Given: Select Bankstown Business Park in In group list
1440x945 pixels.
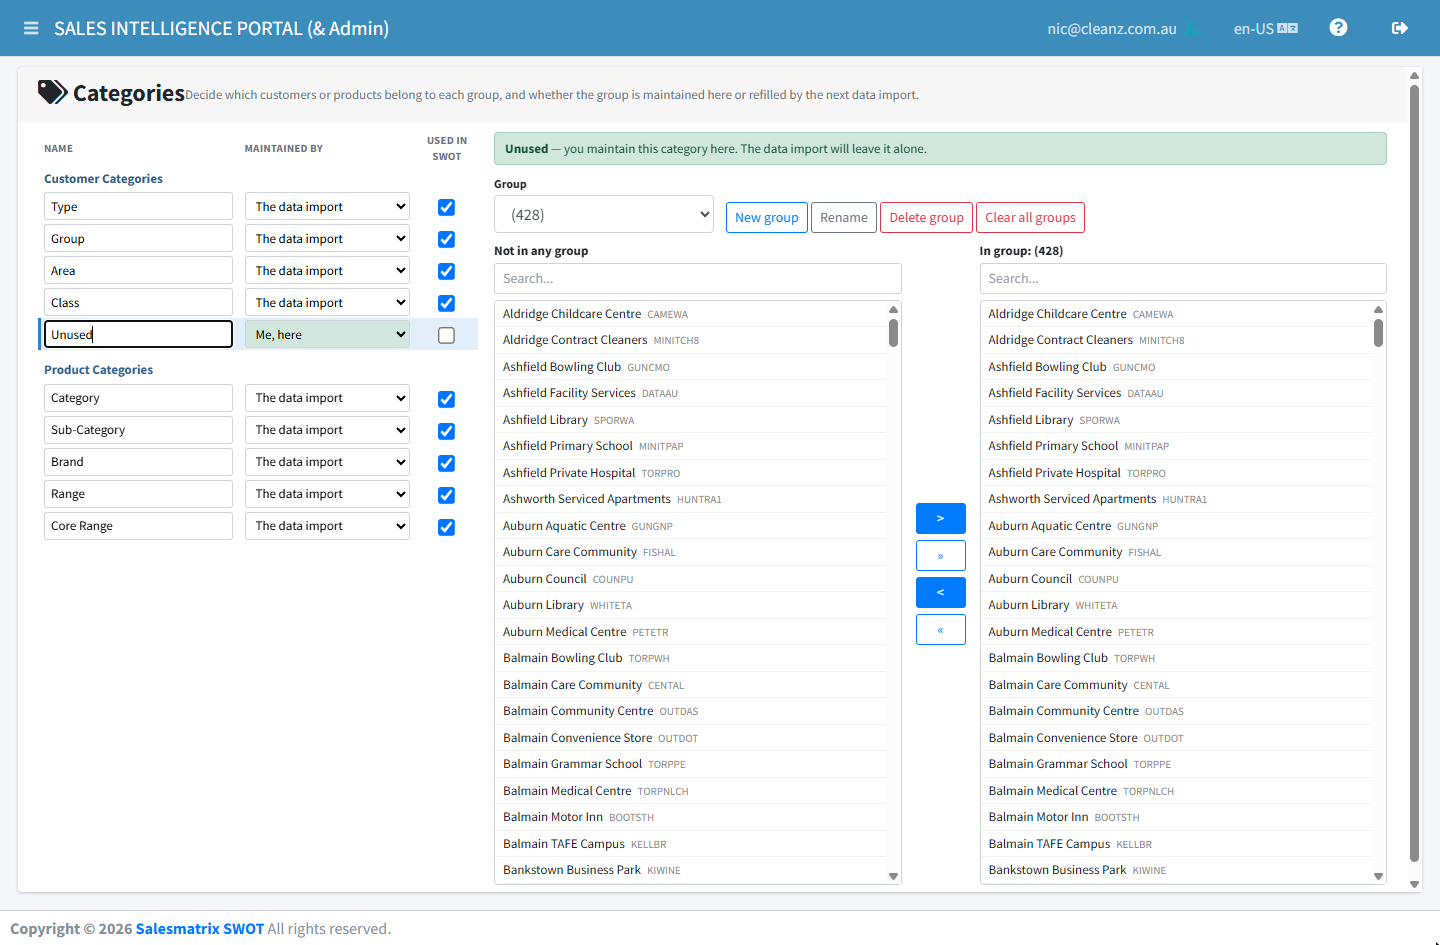Looking at the screenshot, I should 1176,870.
